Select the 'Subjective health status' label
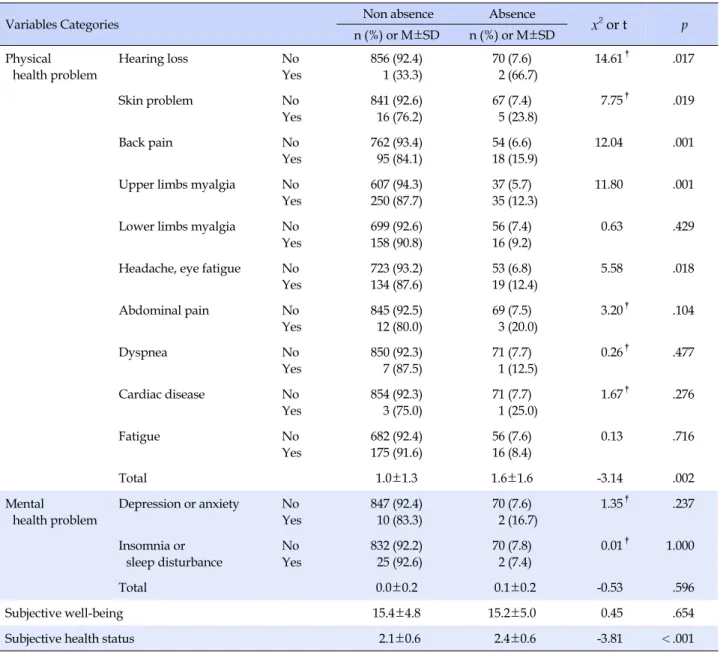The width and height of the screenshot is (723, 652). (69, 639)
